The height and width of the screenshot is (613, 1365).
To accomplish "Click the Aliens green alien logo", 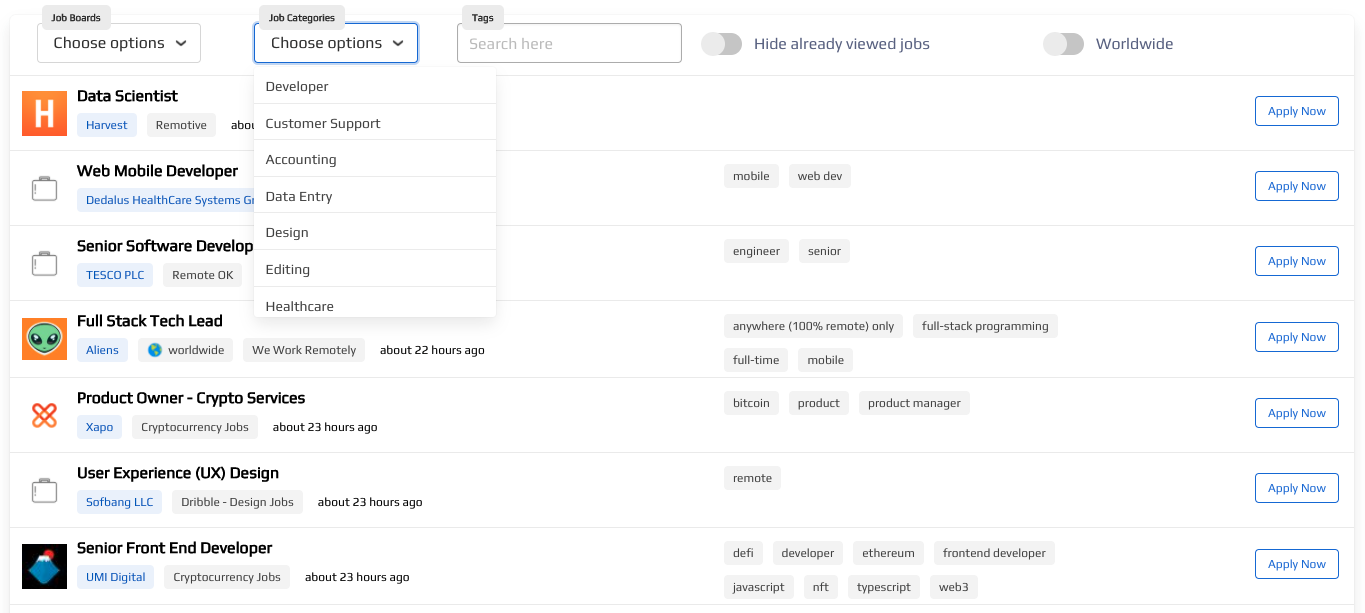I will point(44,339).
